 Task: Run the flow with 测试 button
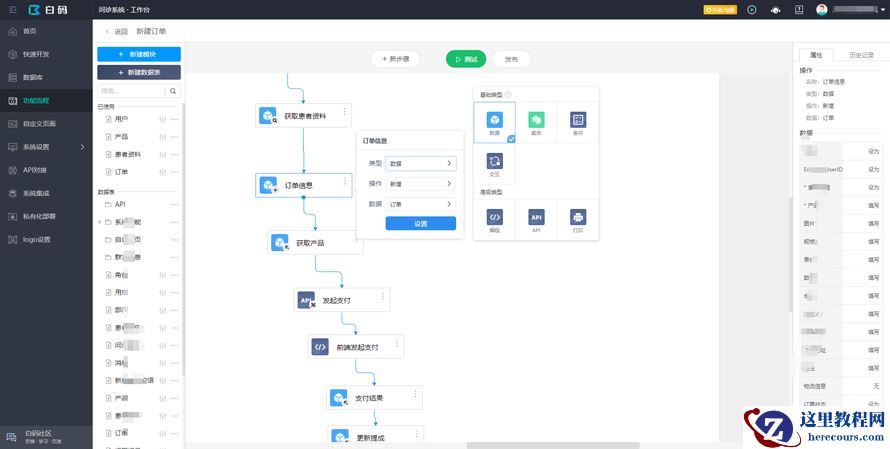point(466,59)
